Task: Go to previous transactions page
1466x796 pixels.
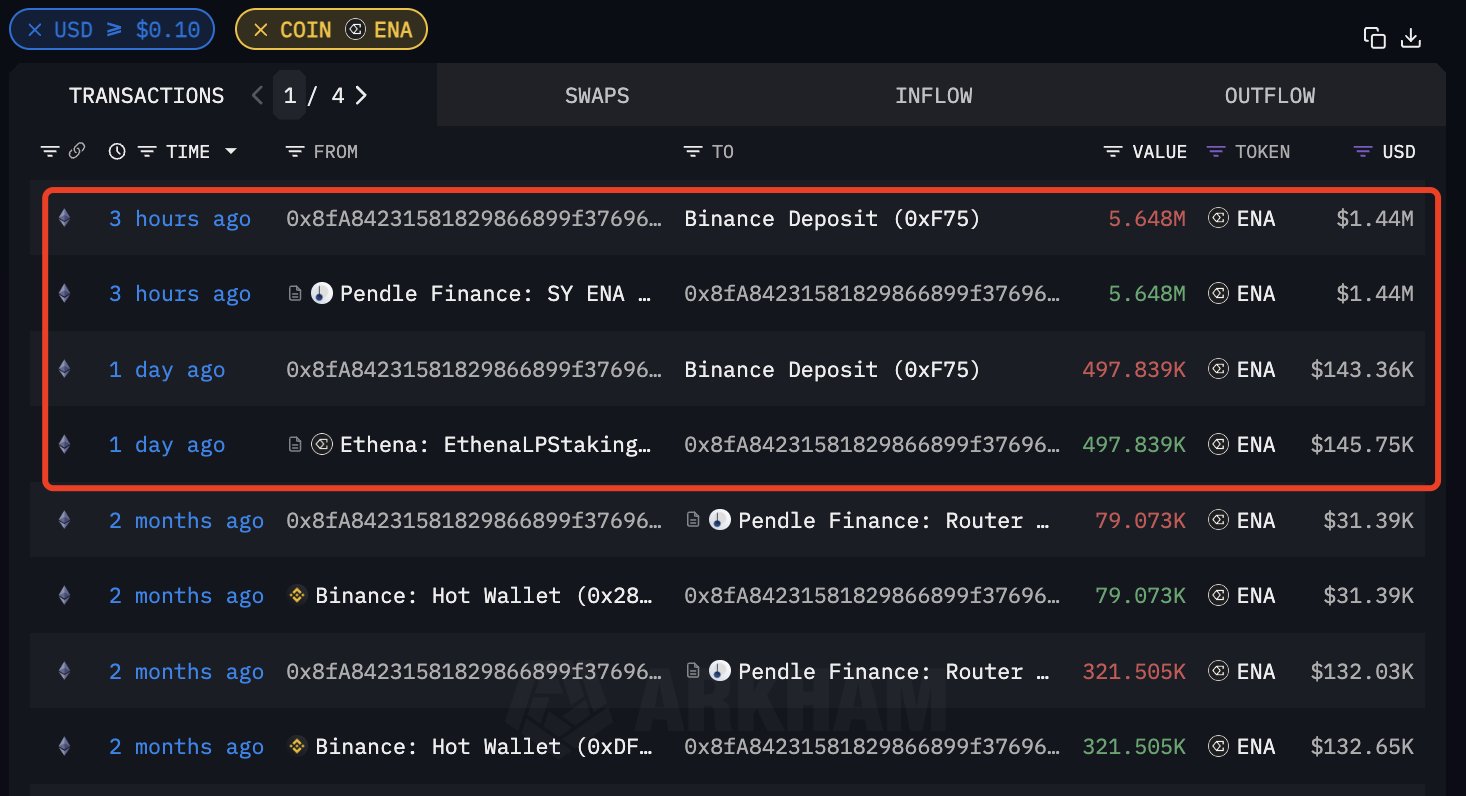Action: pos(258,95)
